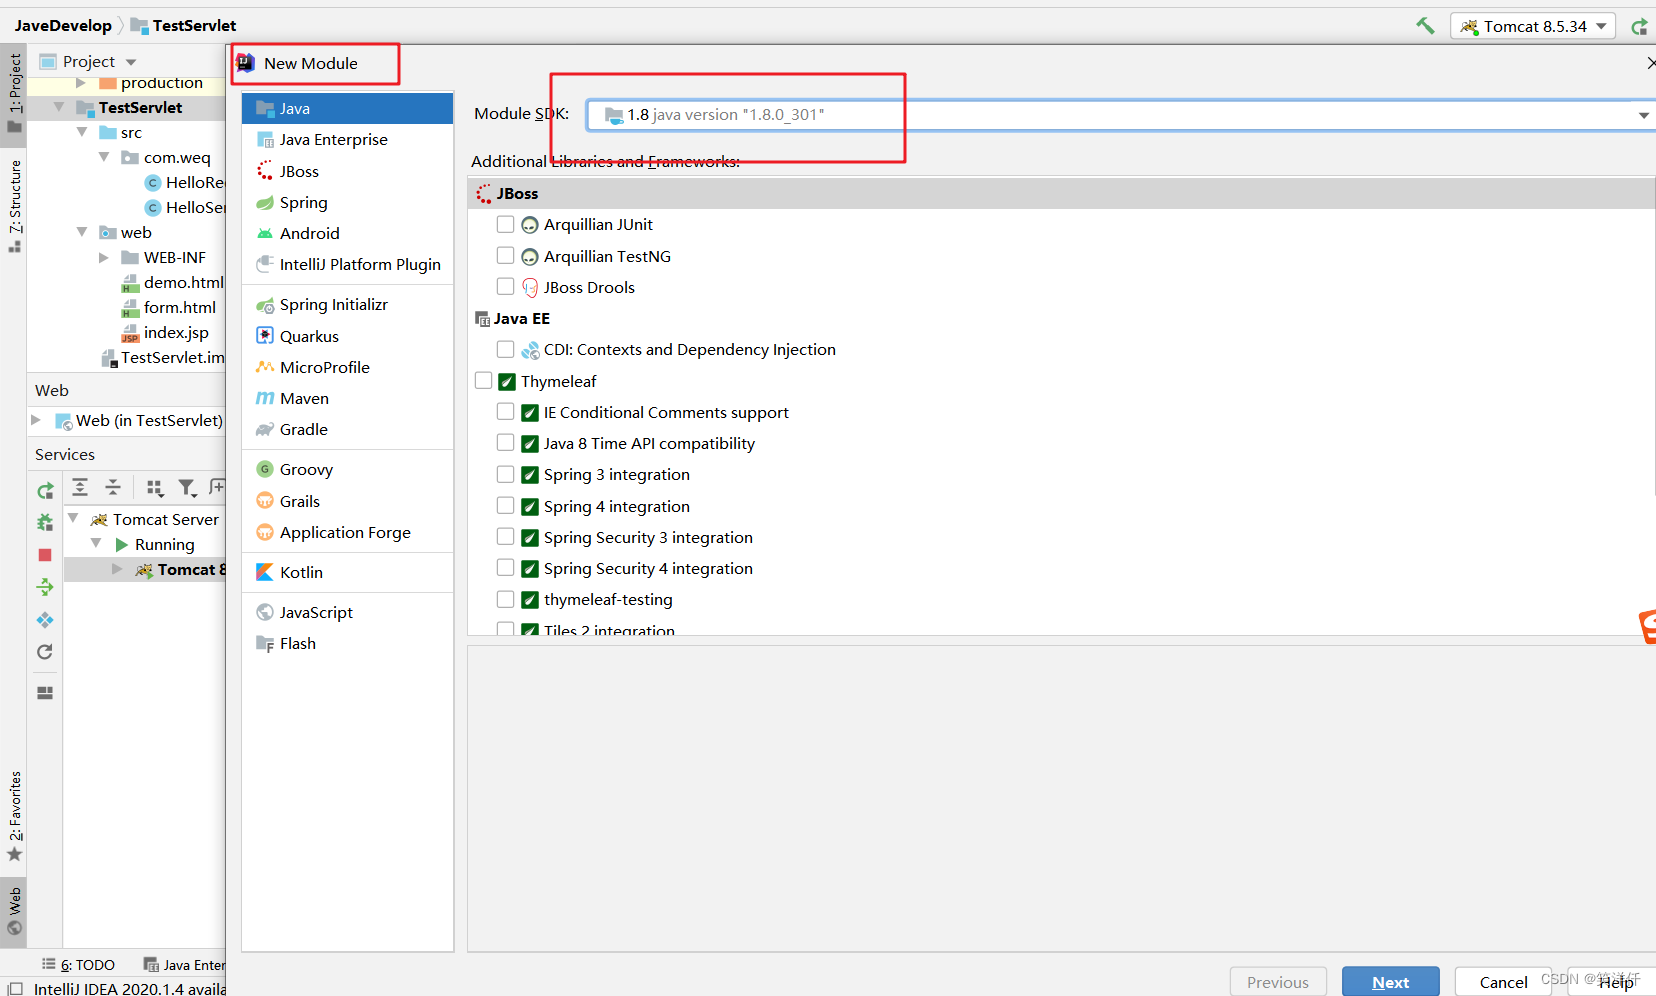Click the Update application icon in Services panel

pyautogui.click(x=45, y=620)
